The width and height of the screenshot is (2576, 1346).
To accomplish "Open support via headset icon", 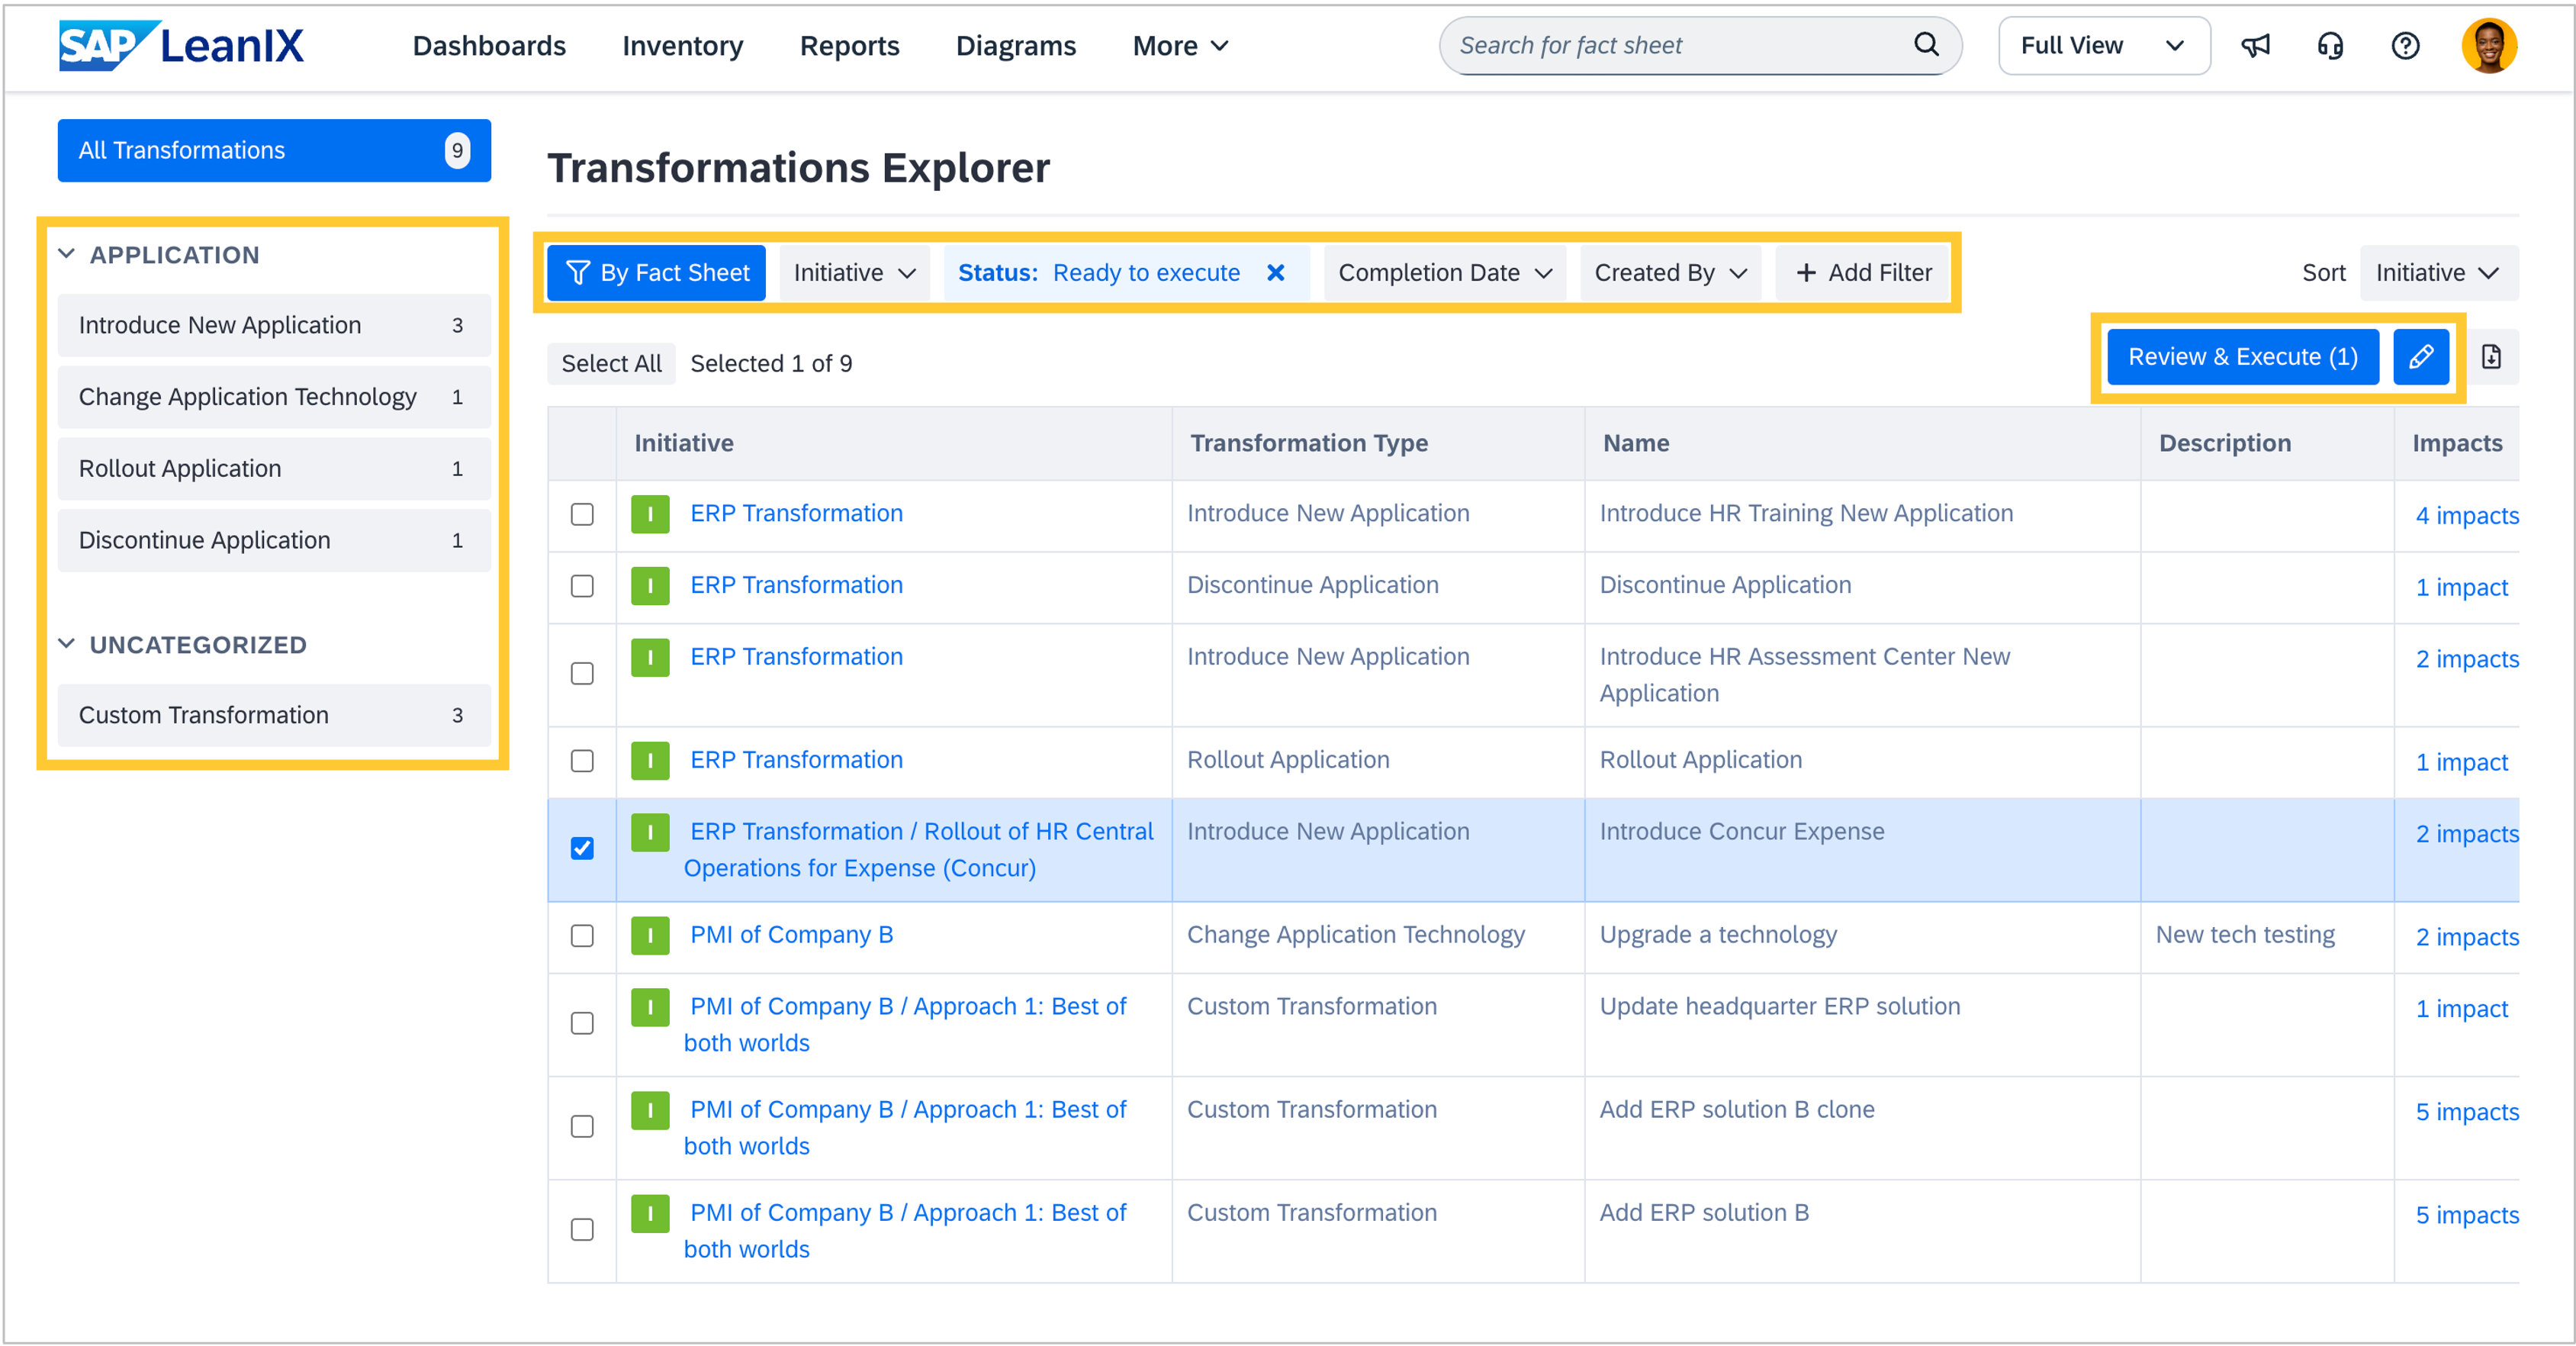I will click(2330, 46).
